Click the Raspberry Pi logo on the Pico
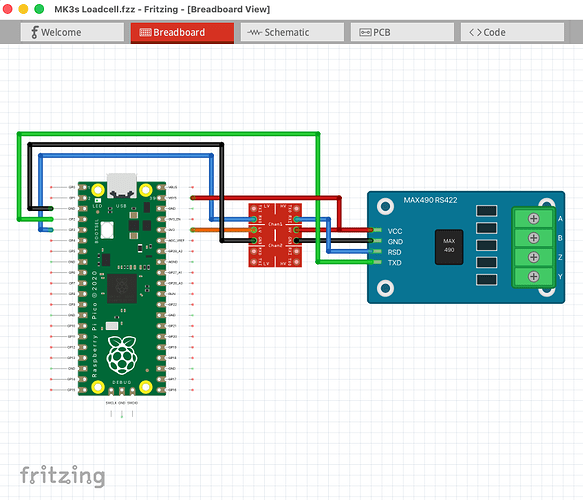Screen dimensions: 583x500 (x=122, y=355)
